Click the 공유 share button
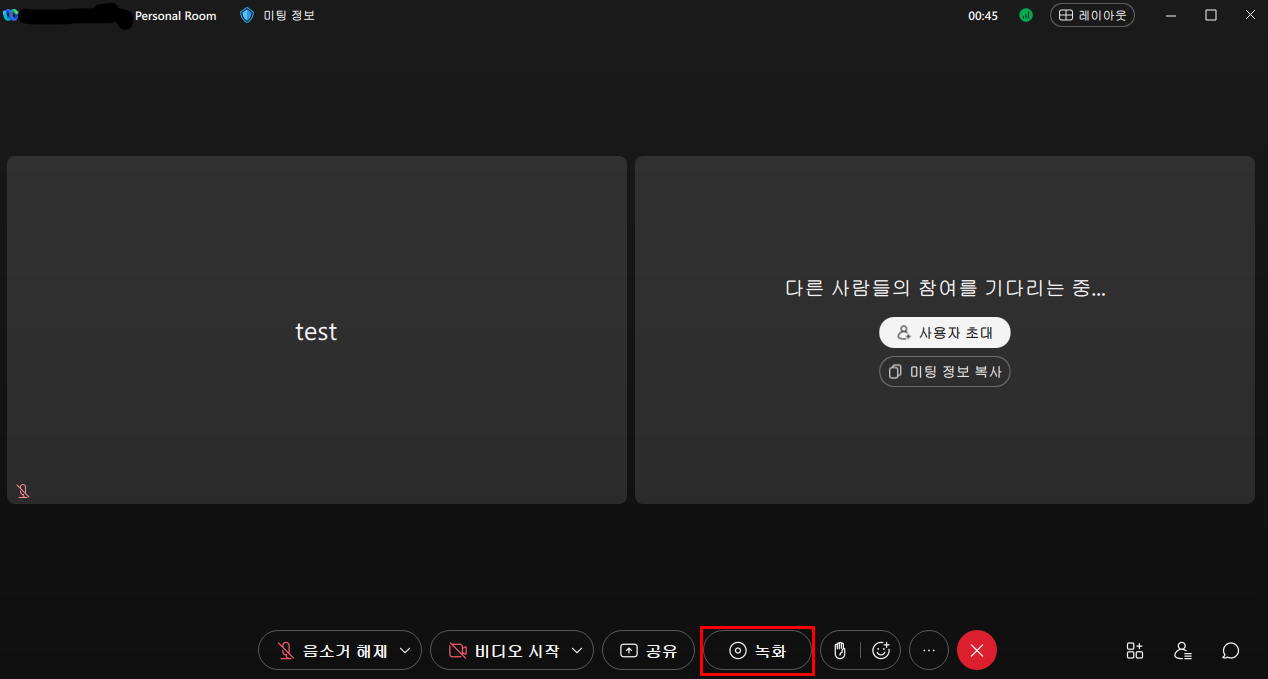The width and height of the screenshot is (1268, 679). click(x=648, y=650)
